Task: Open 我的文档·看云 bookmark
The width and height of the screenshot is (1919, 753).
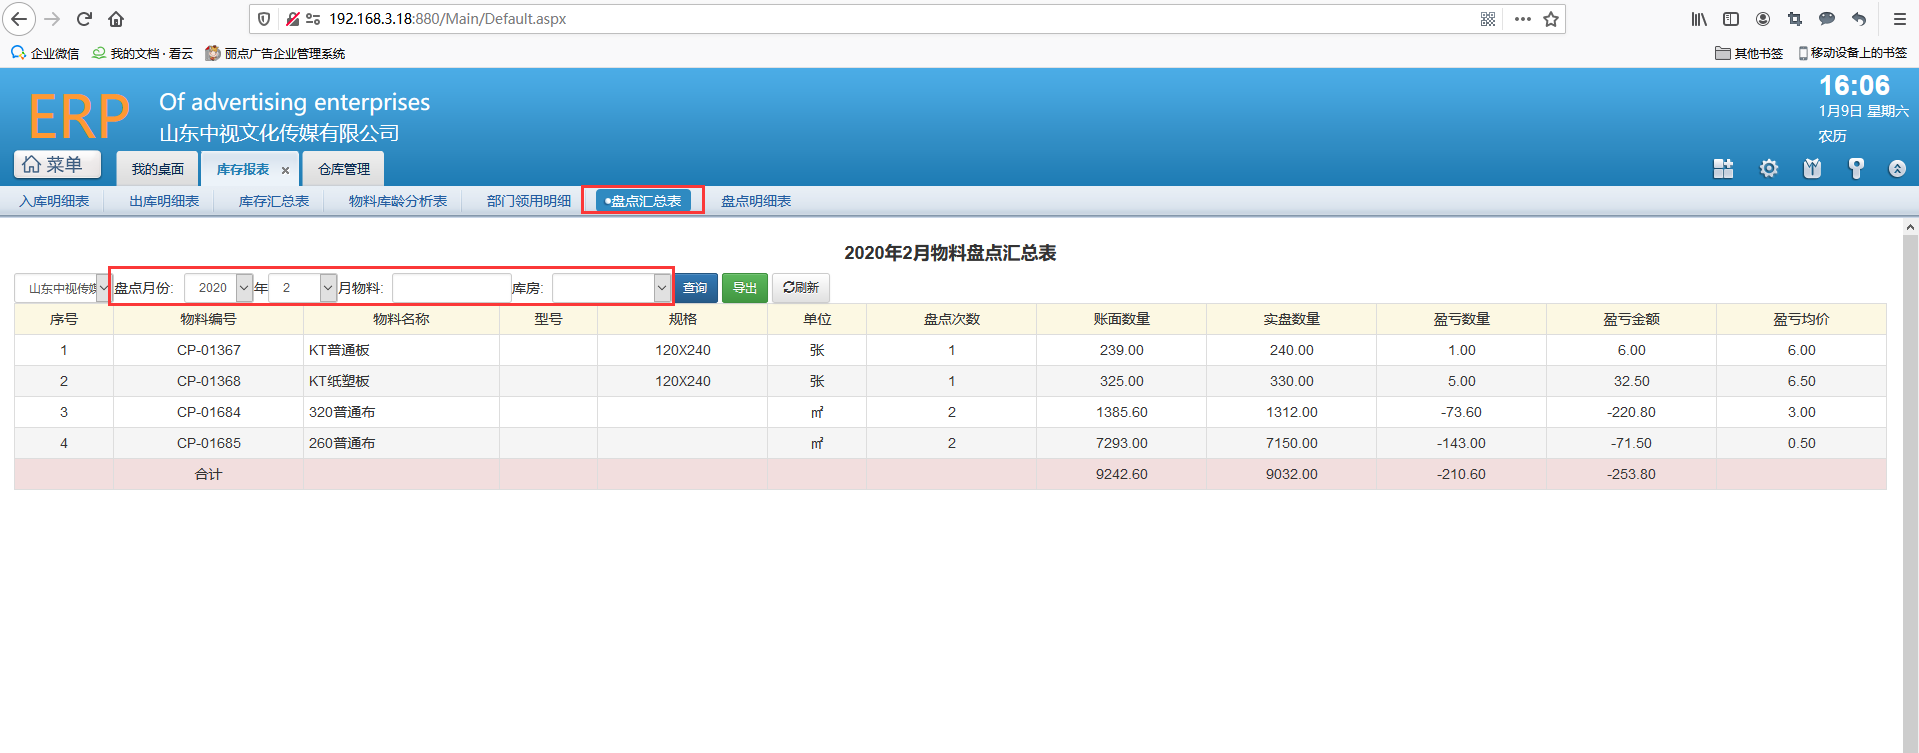Action: point(142,53)
